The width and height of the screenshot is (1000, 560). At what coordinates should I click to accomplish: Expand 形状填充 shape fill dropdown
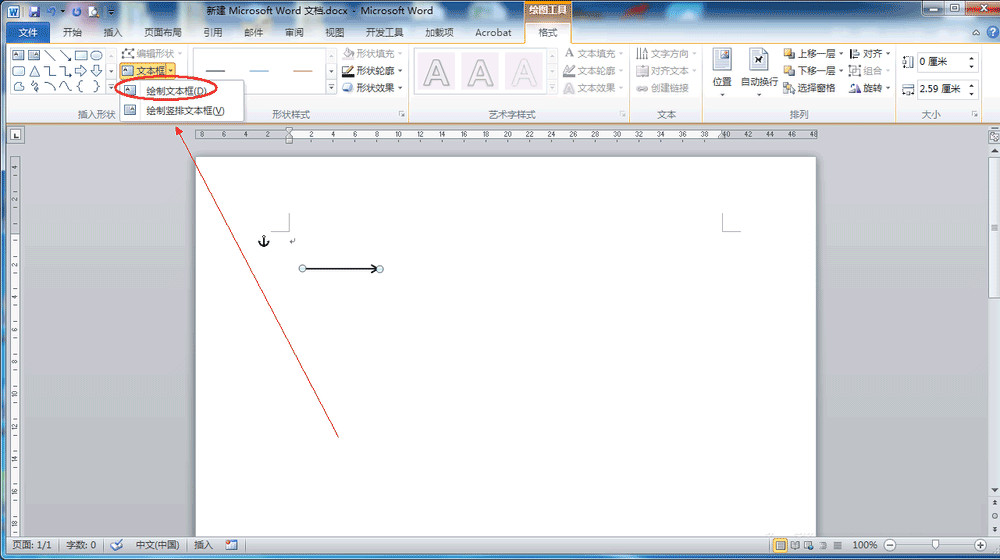click(x=400, y=54)
